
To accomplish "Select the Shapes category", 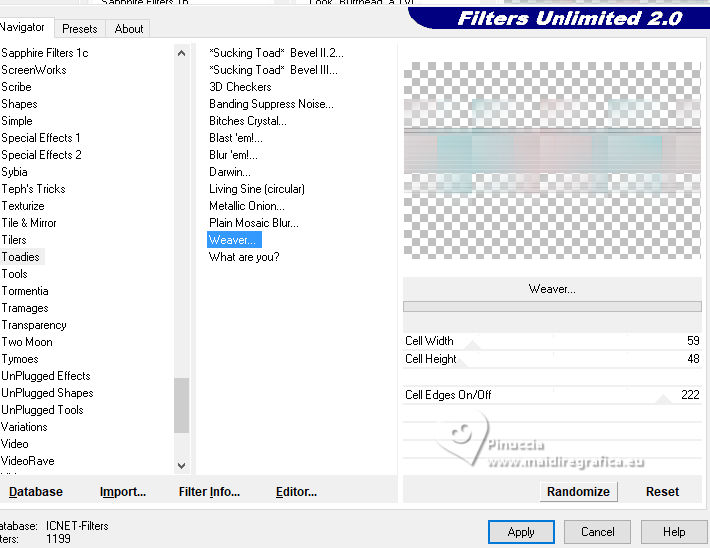I will tap(19, 104).
